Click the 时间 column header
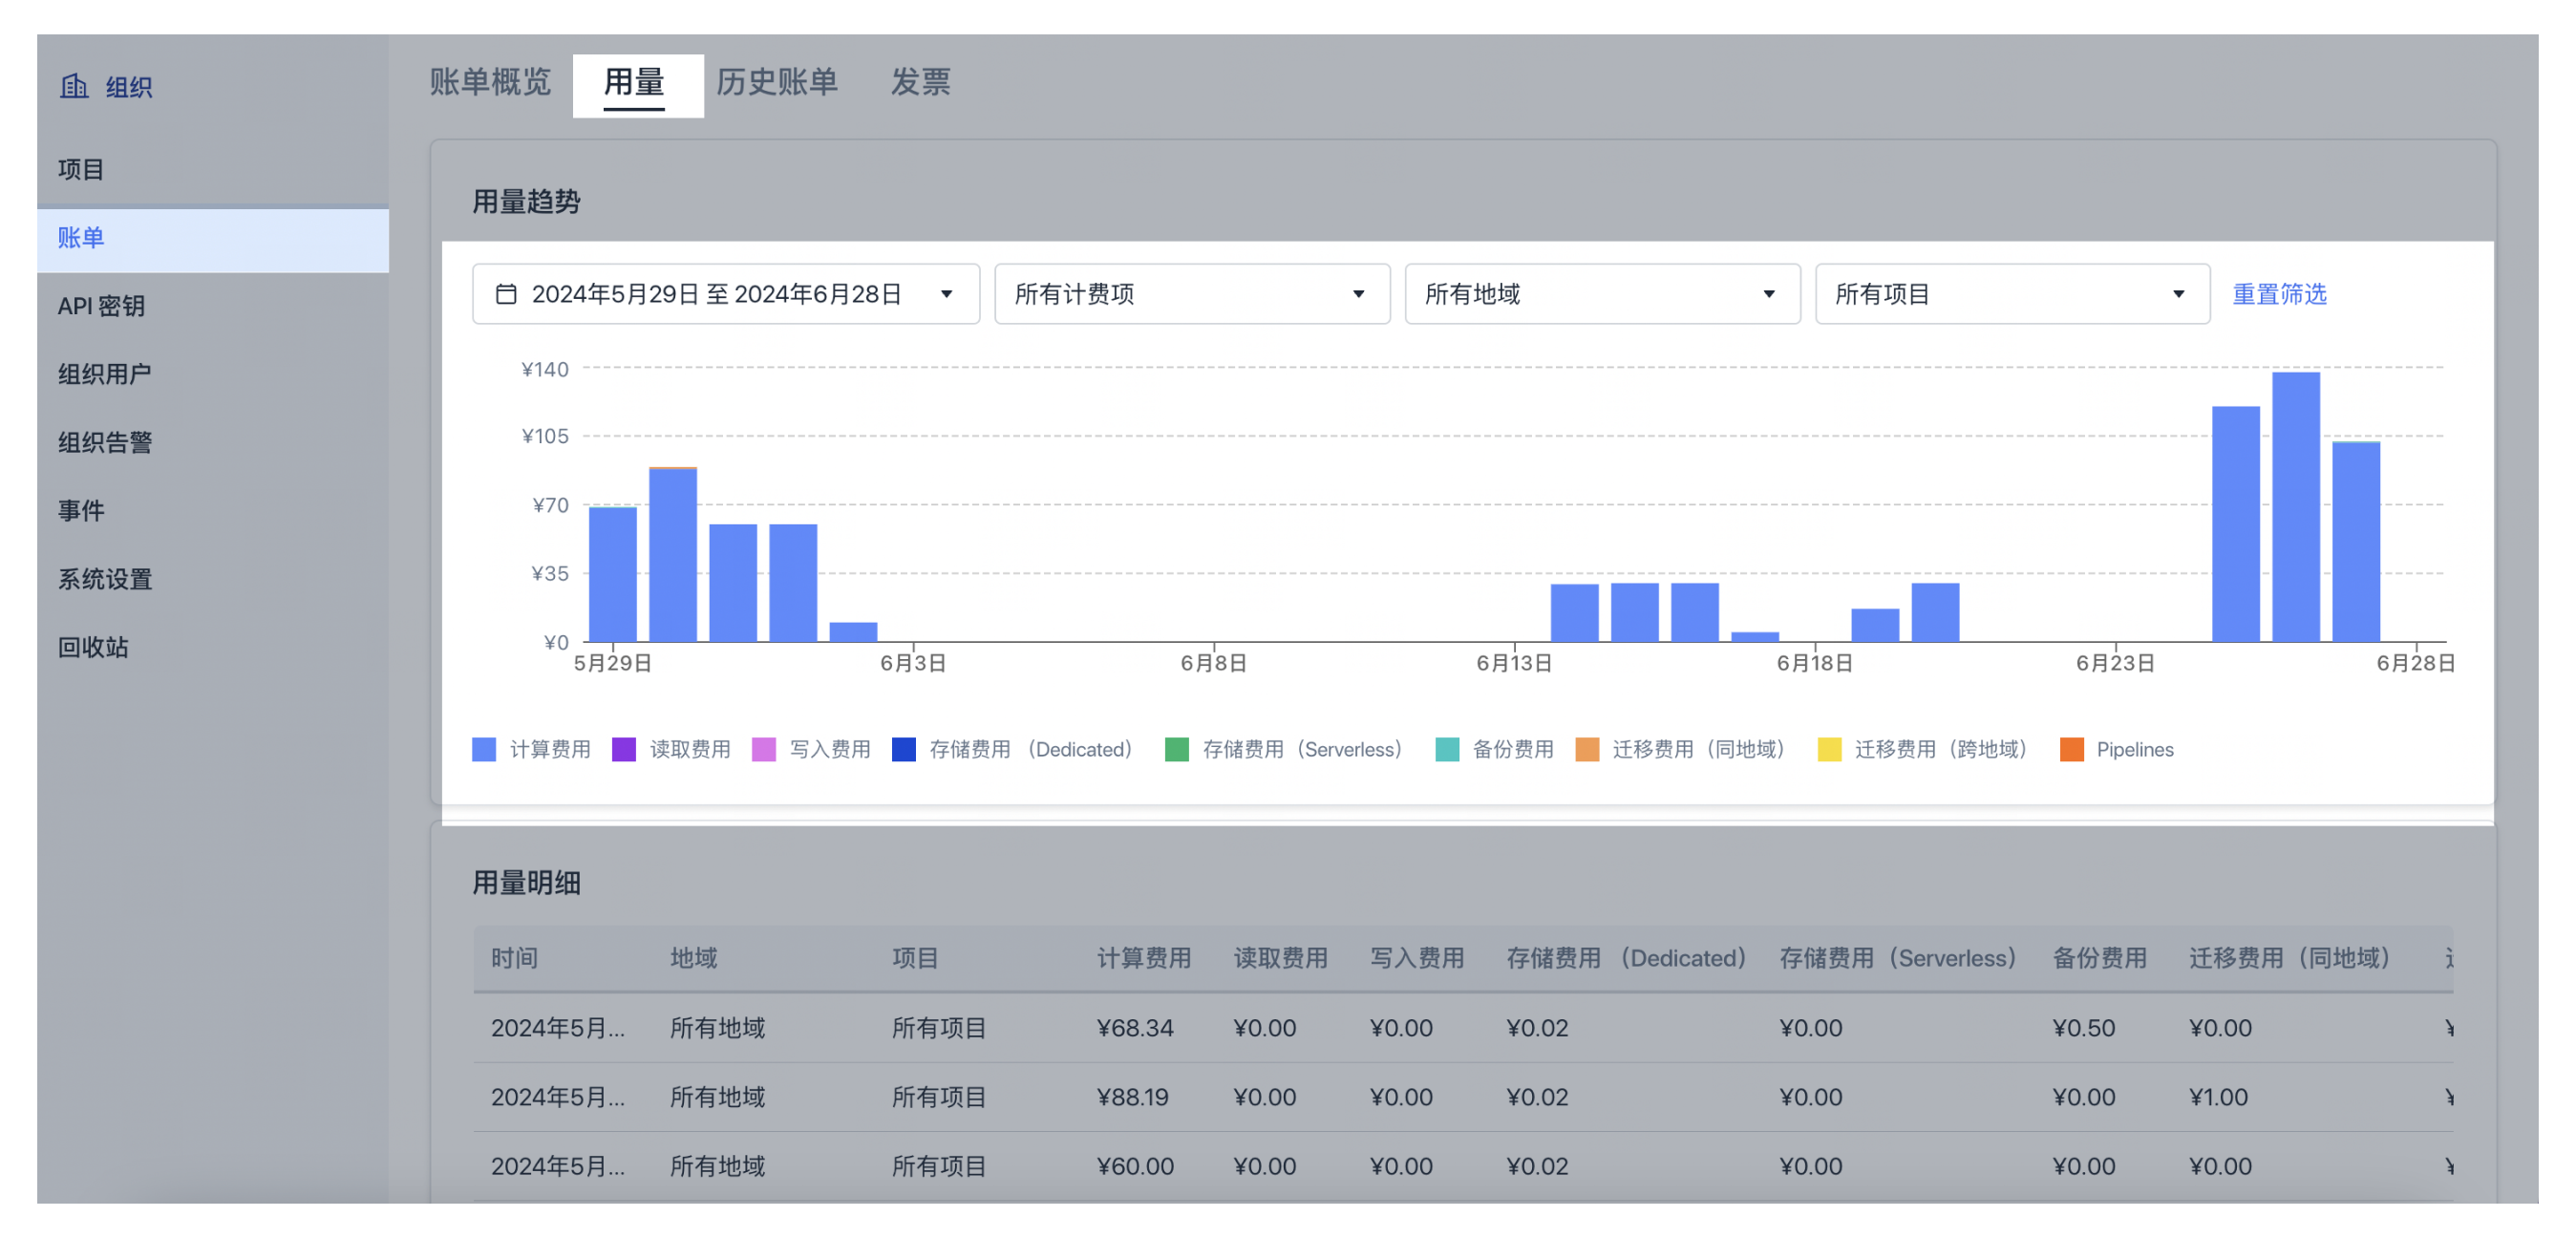The image size is (2576, 1238). [x=514, y=958]
